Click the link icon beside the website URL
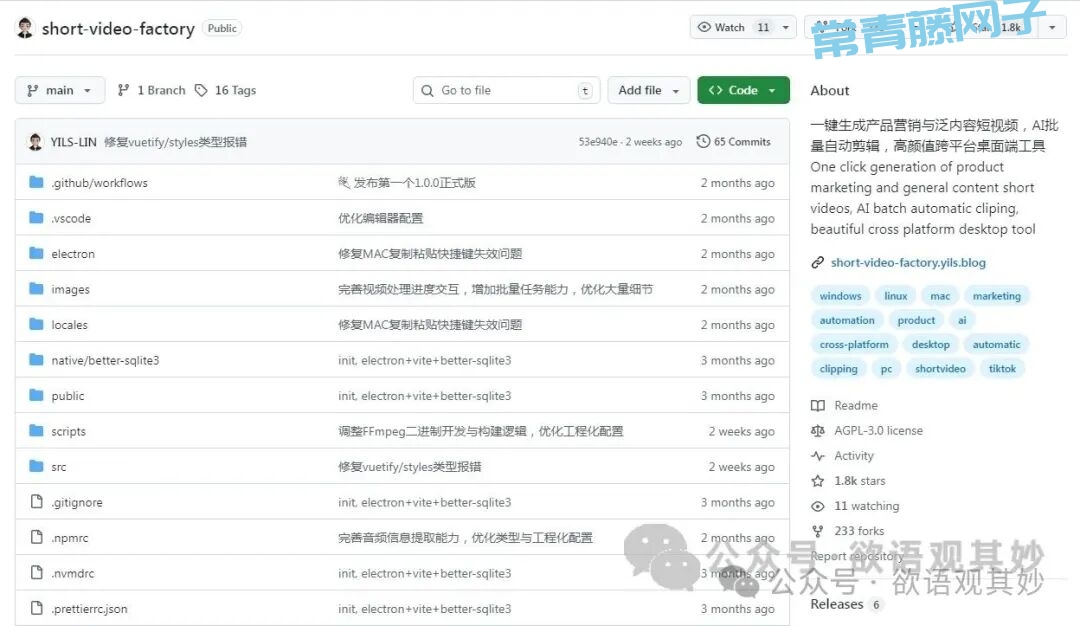Viewport: 1080px width, 626px height. [818, 263]
